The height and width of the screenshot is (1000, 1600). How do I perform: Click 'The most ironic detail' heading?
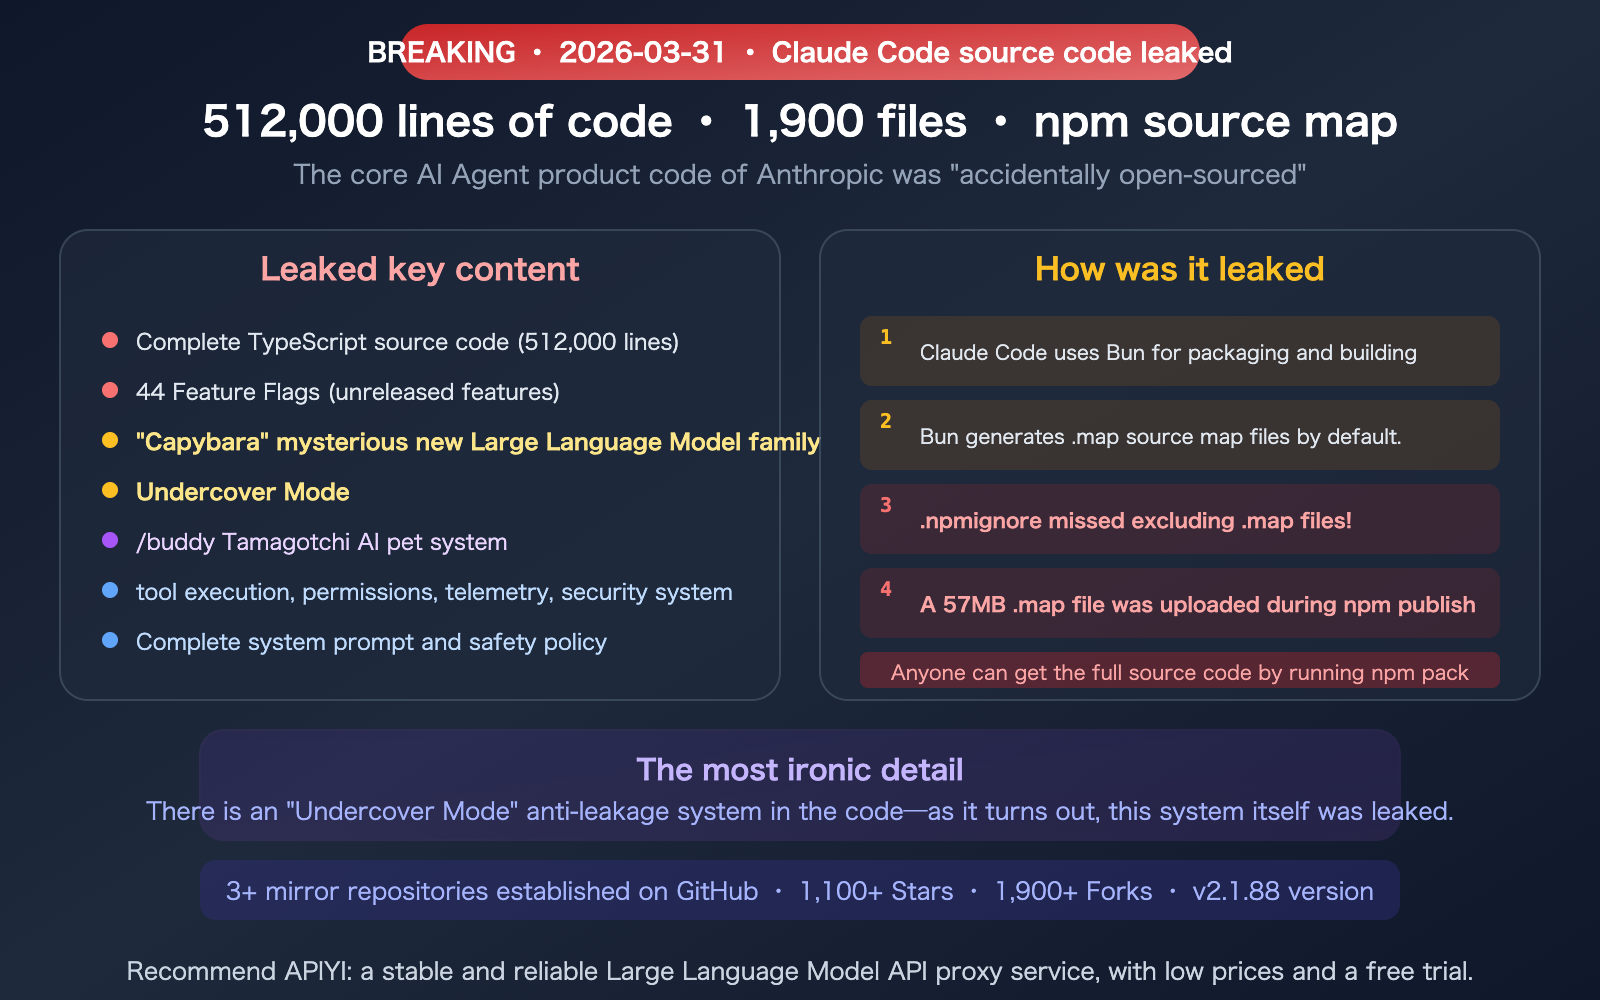[800, 770]
